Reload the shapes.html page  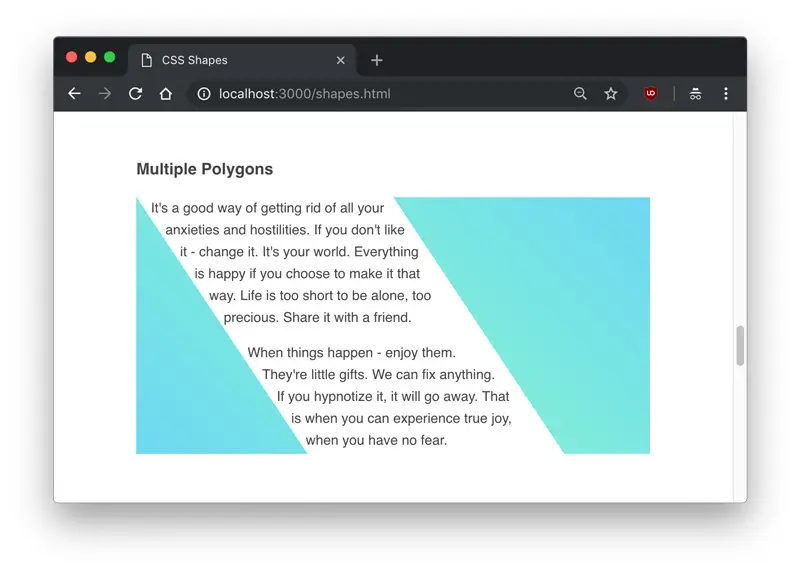[135, 94]
